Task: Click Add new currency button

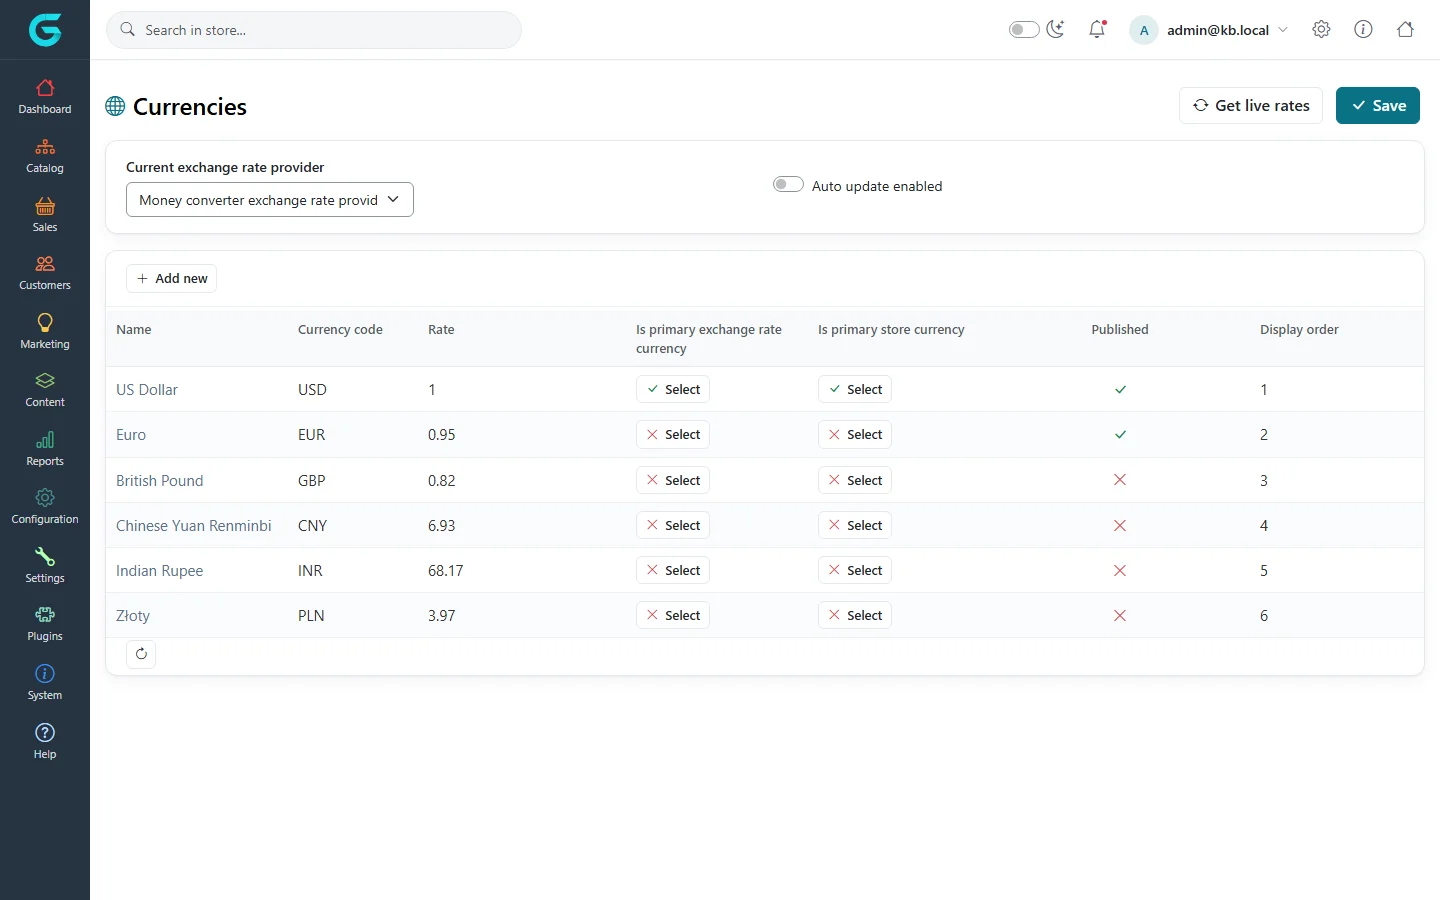Action: [171, 279]
